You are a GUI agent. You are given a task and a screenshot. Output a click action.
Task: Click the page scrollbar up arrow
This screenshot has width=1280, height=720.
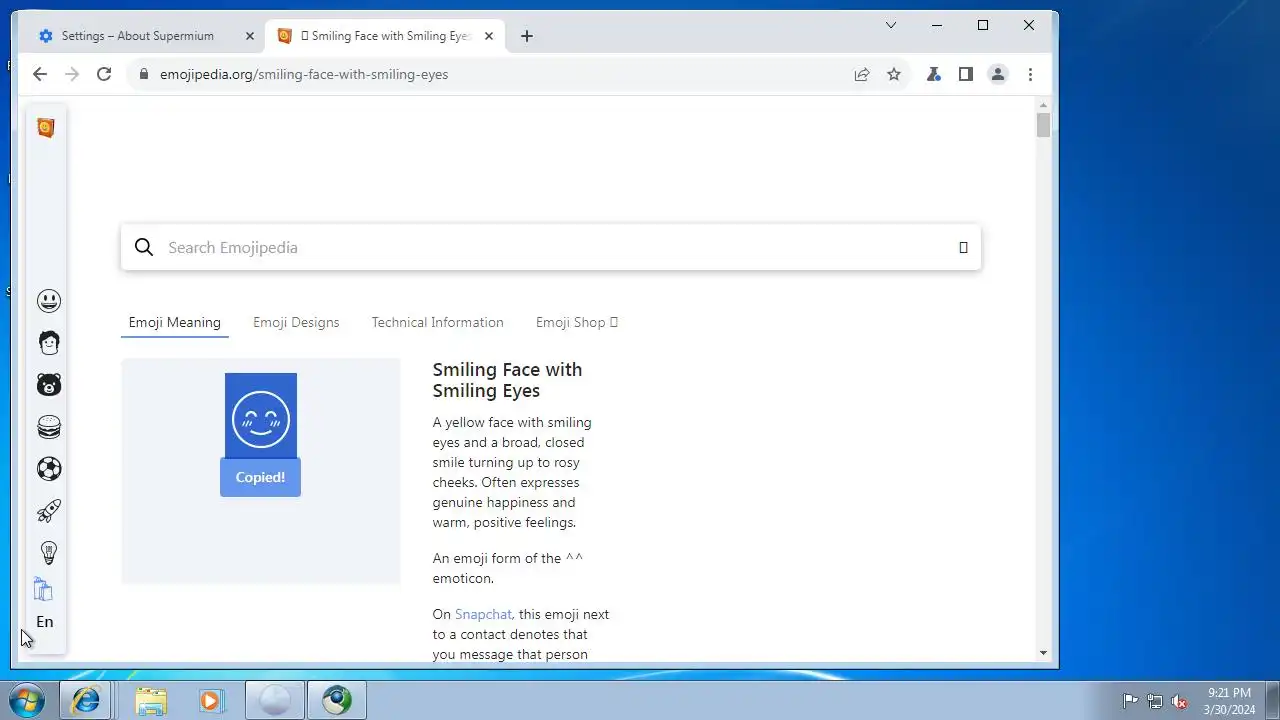pyautogui.click(x=1043, y=105)
